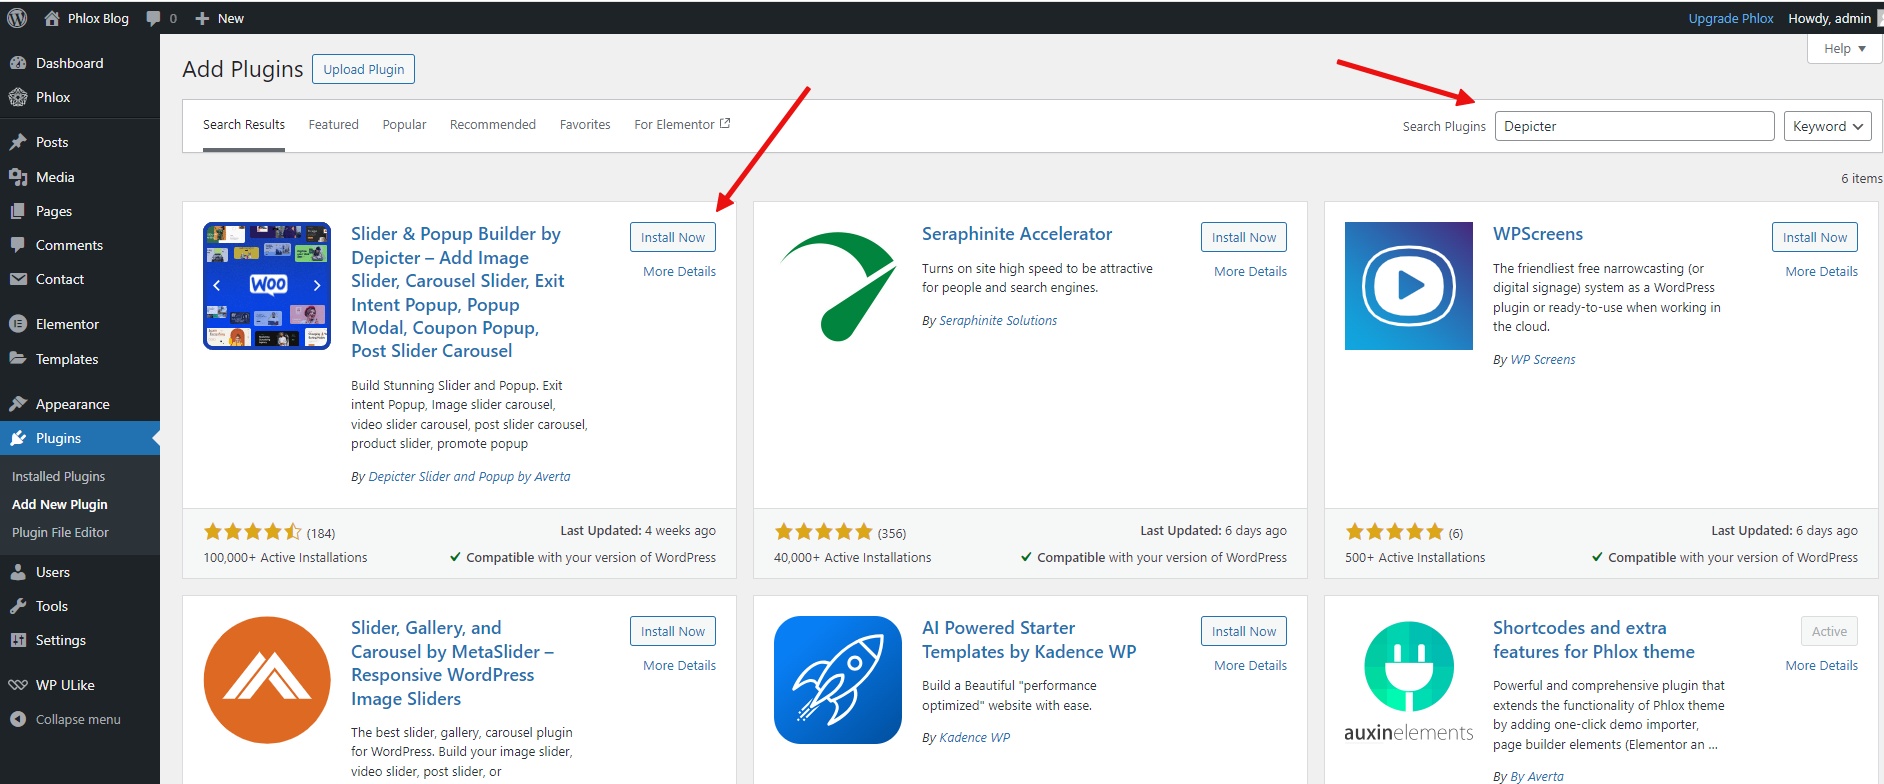The image size is (1884, 784).
Task: Click the Depicter five-star rating
Action: point(252,532)
